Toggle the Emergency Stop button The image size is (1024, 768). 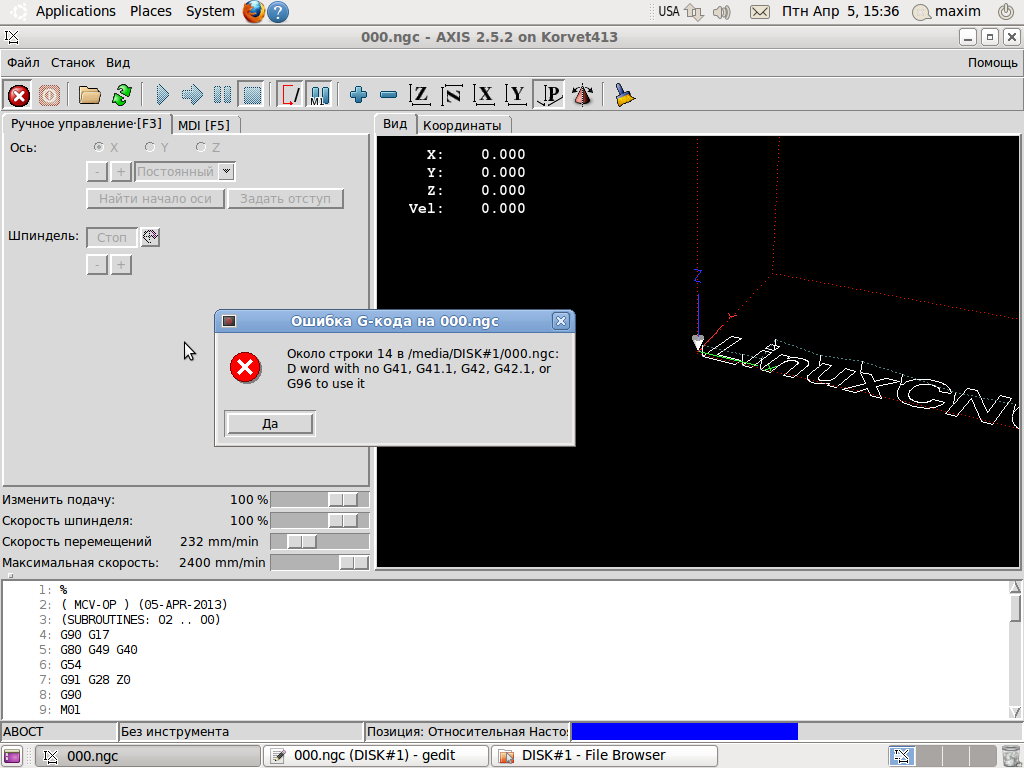(x=18, y=95)
